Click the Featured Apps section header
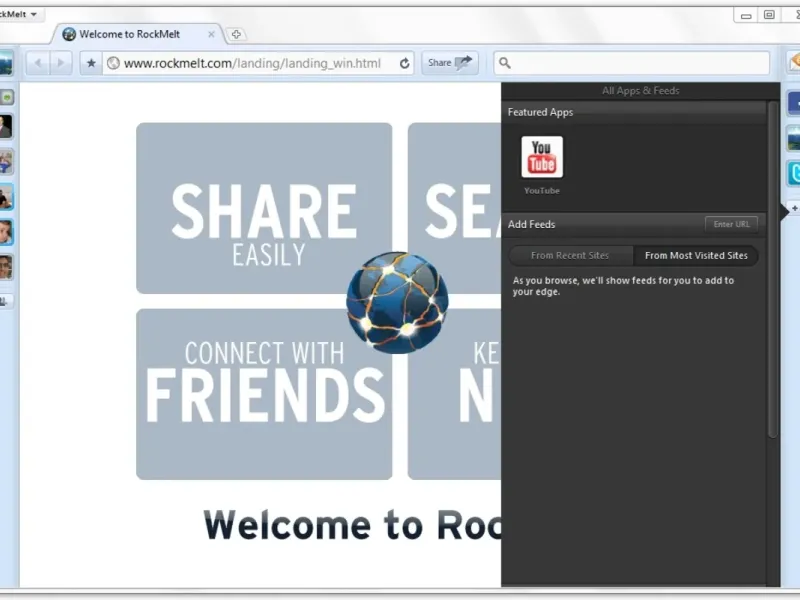The image size is (800, 600). point(634,112)
